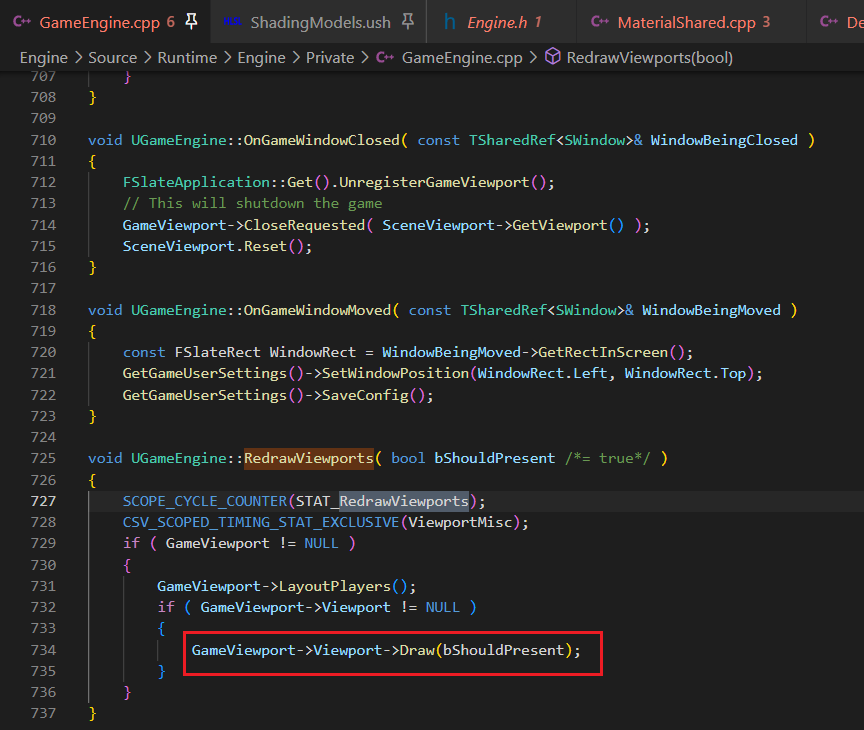Click the C++ file icon in breadcrumb
This screenshot has width=864, height=730.
click(385, 58)
